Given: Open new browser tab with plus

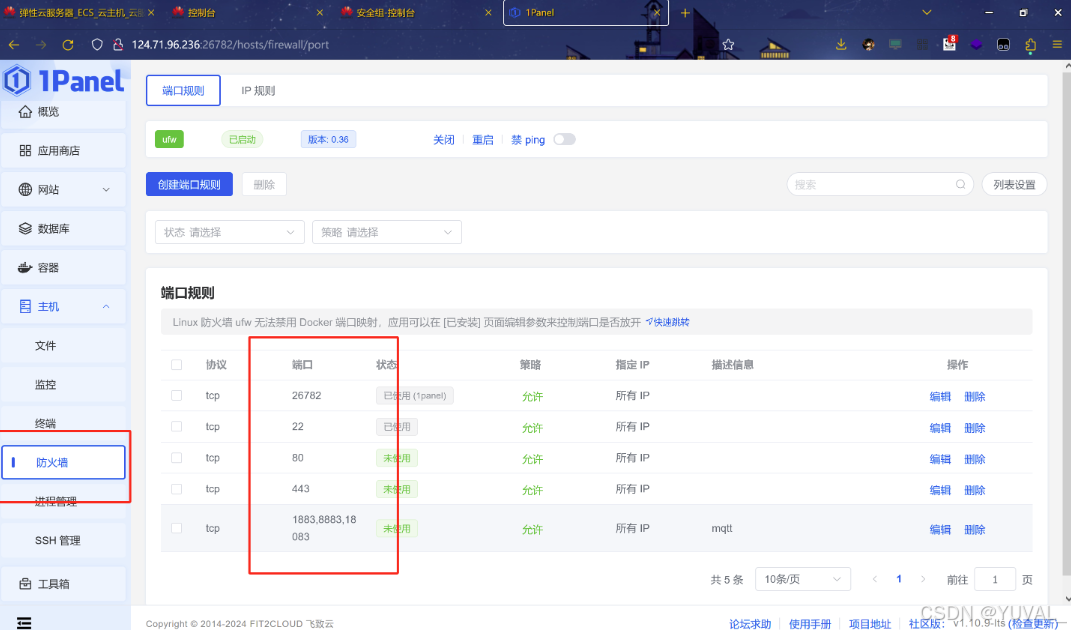Looking at the screenshot, I should point(685,12).
